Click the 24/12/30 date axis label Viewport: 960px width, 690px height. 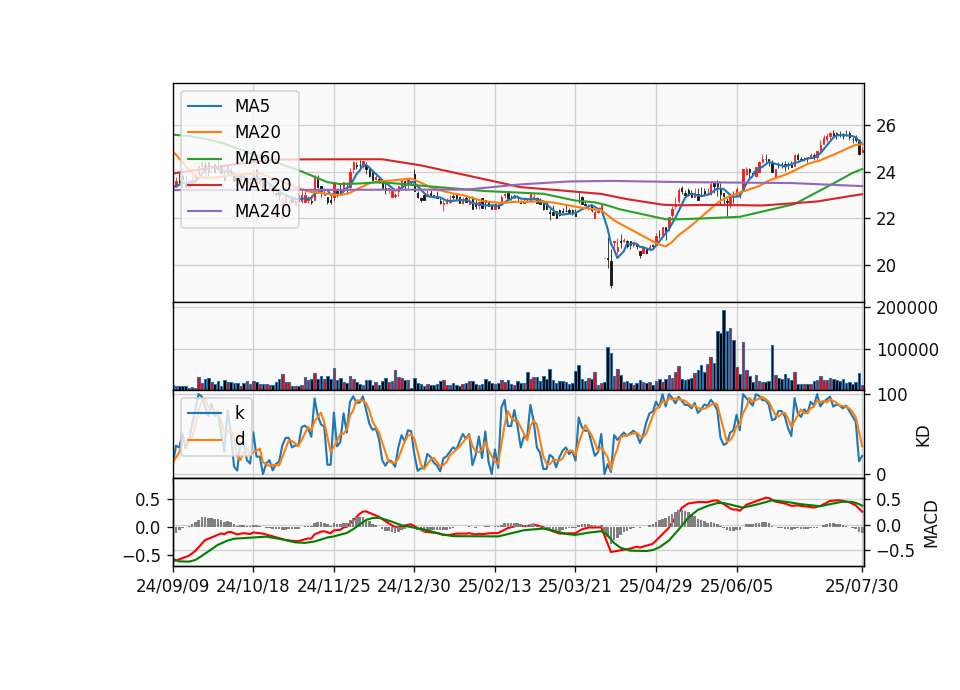tap(414, 586)
